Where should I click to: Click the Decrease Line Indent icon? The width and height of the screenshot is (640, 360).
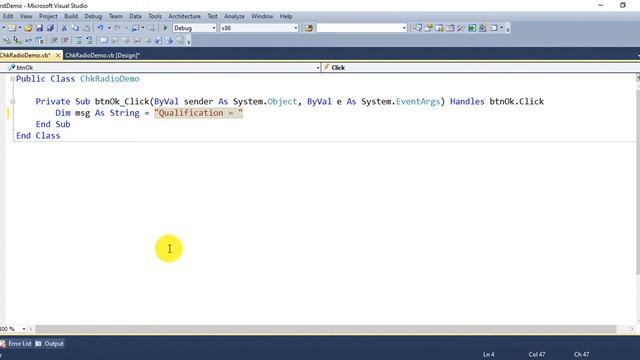click(54, 40)
